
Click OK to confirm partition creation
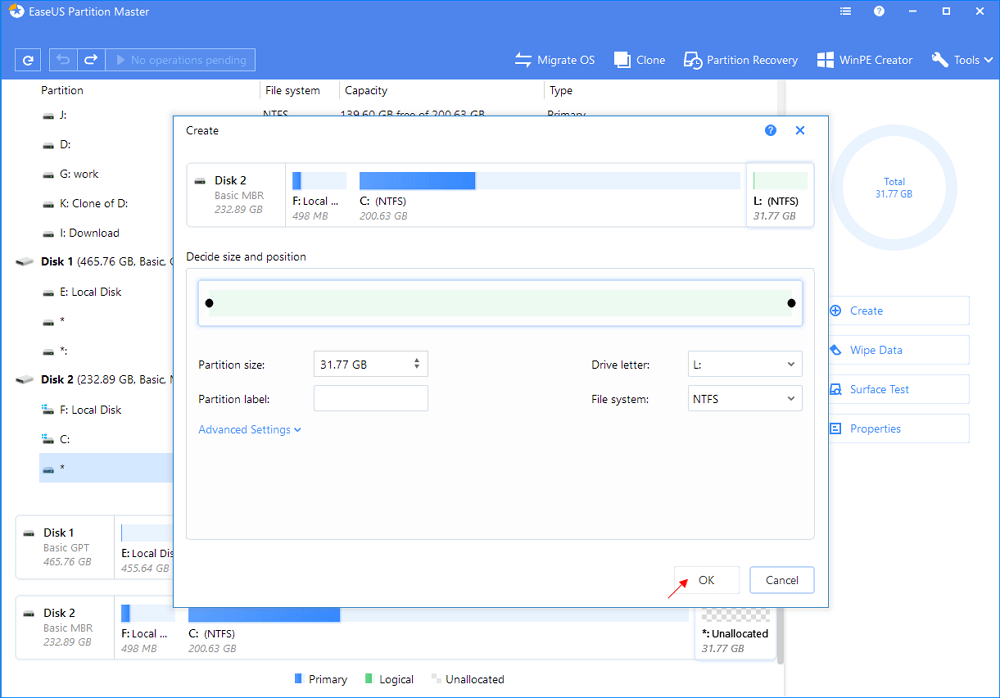[x=706, y=580]
